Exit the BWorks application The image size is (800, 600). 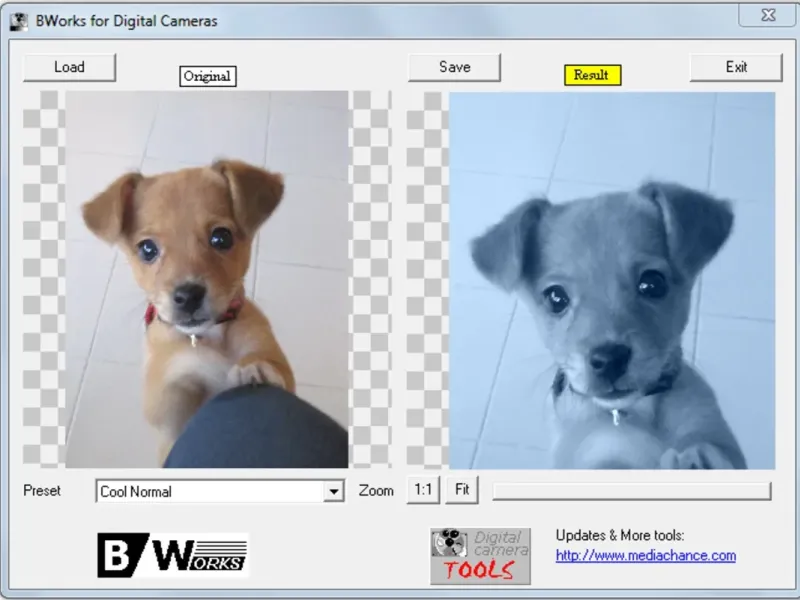point(736,67)
